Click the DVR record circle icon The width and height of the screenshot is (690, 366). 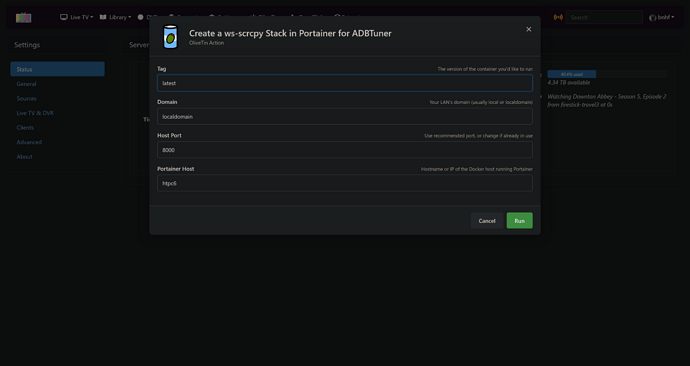(x=140, y=17)
